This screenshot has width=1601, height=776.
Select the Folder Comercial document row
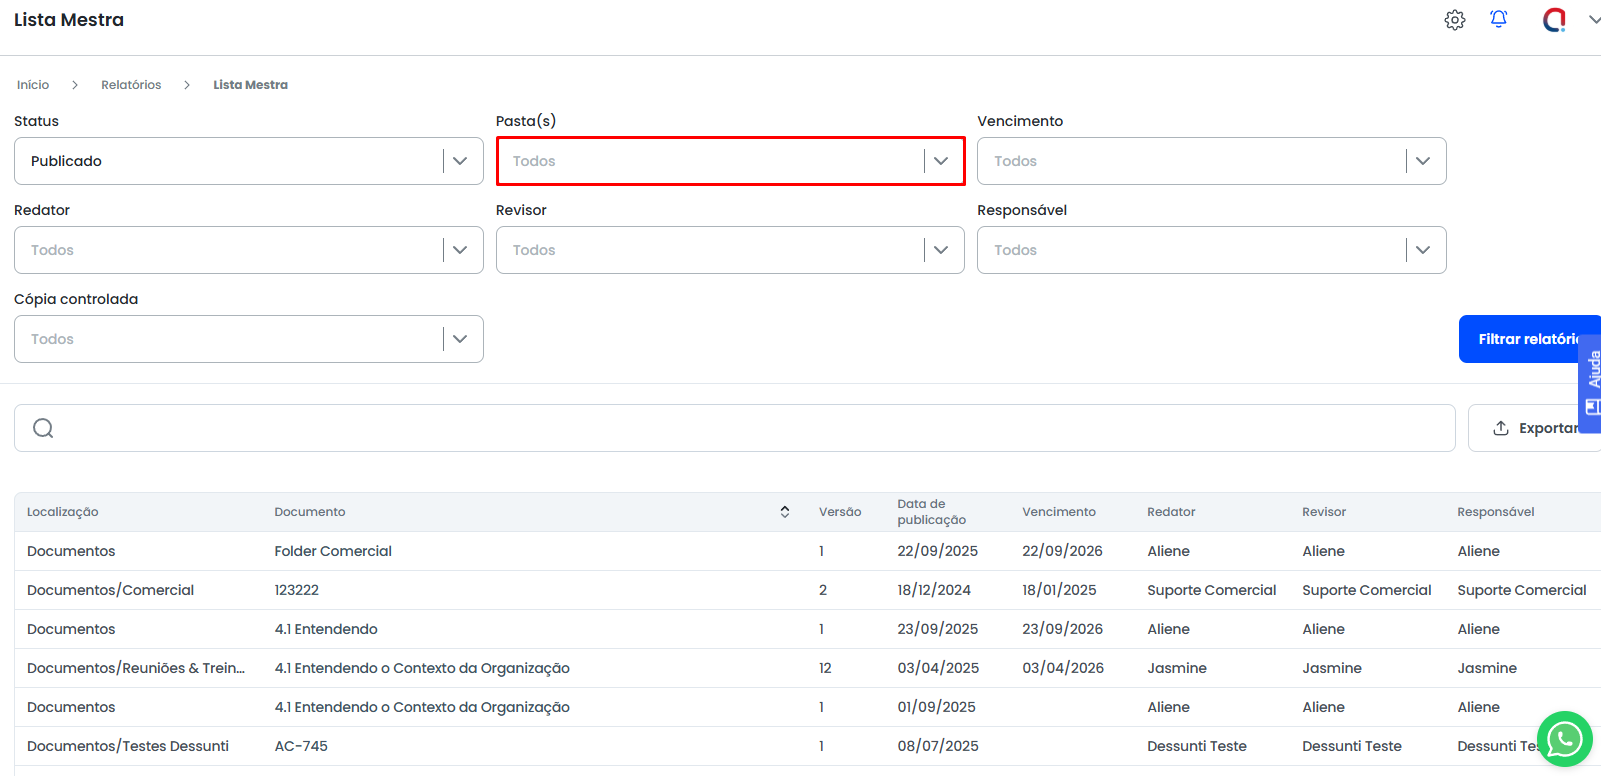click(x=333, y=551)
